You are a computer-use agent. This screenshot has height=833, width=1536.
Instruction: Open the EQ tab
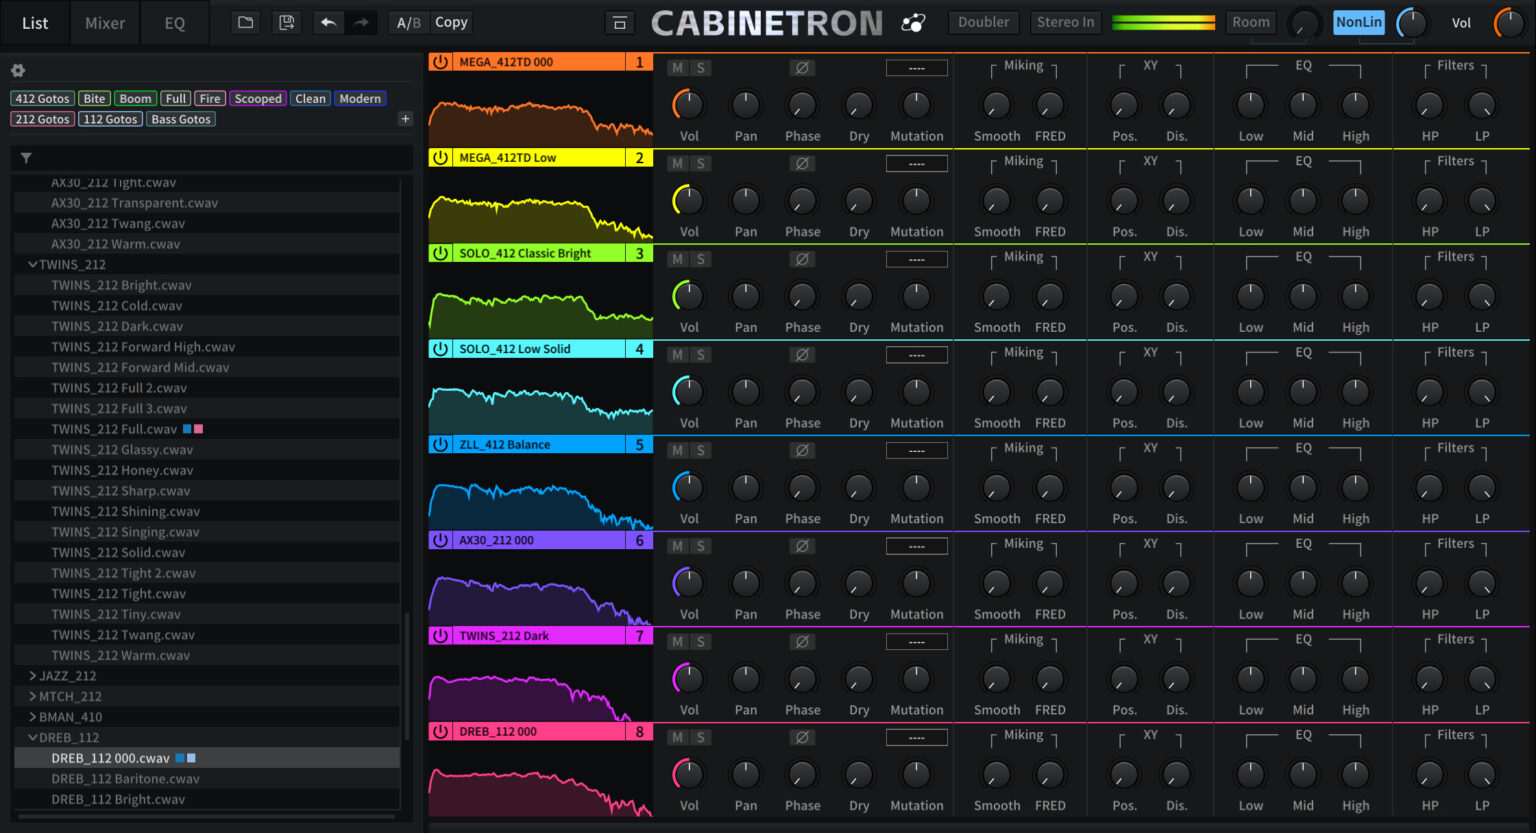(x=175, y=23)
